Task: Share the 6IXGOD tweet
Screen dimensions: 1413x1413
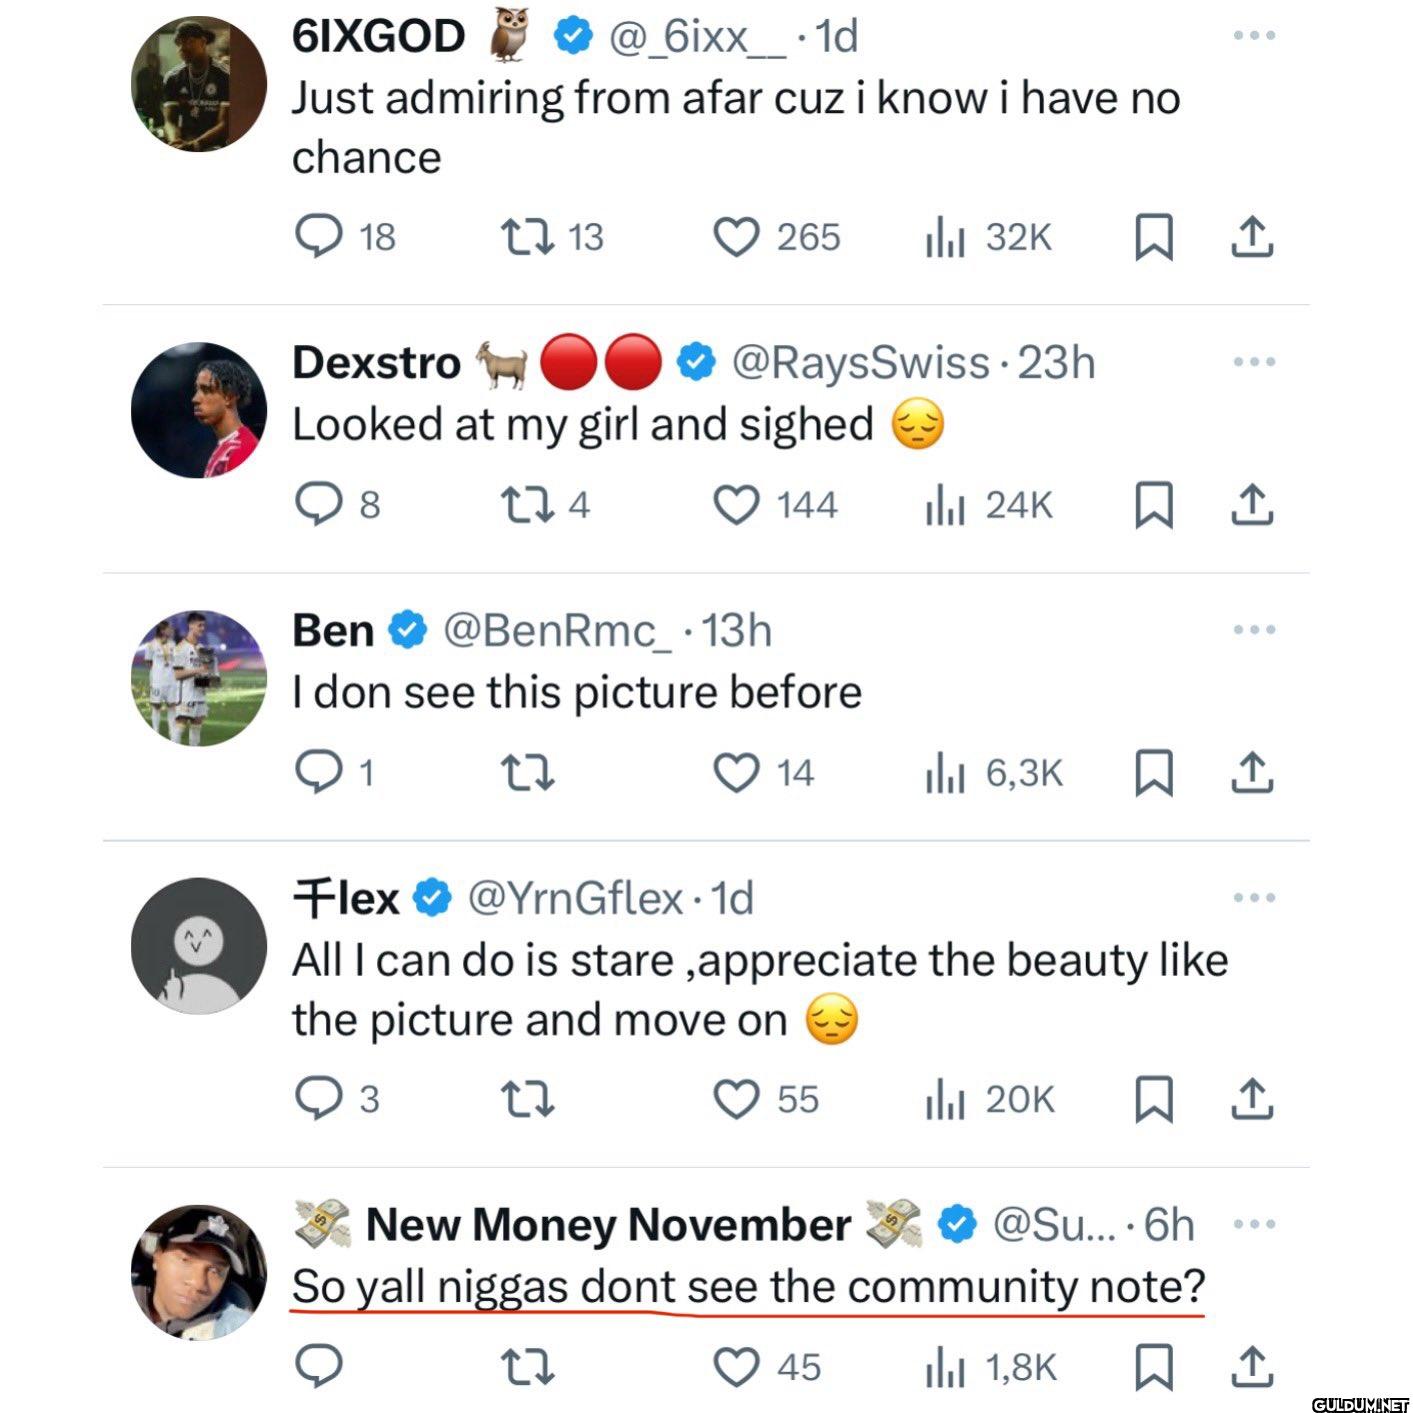Action: click(x=1251, y=238)
